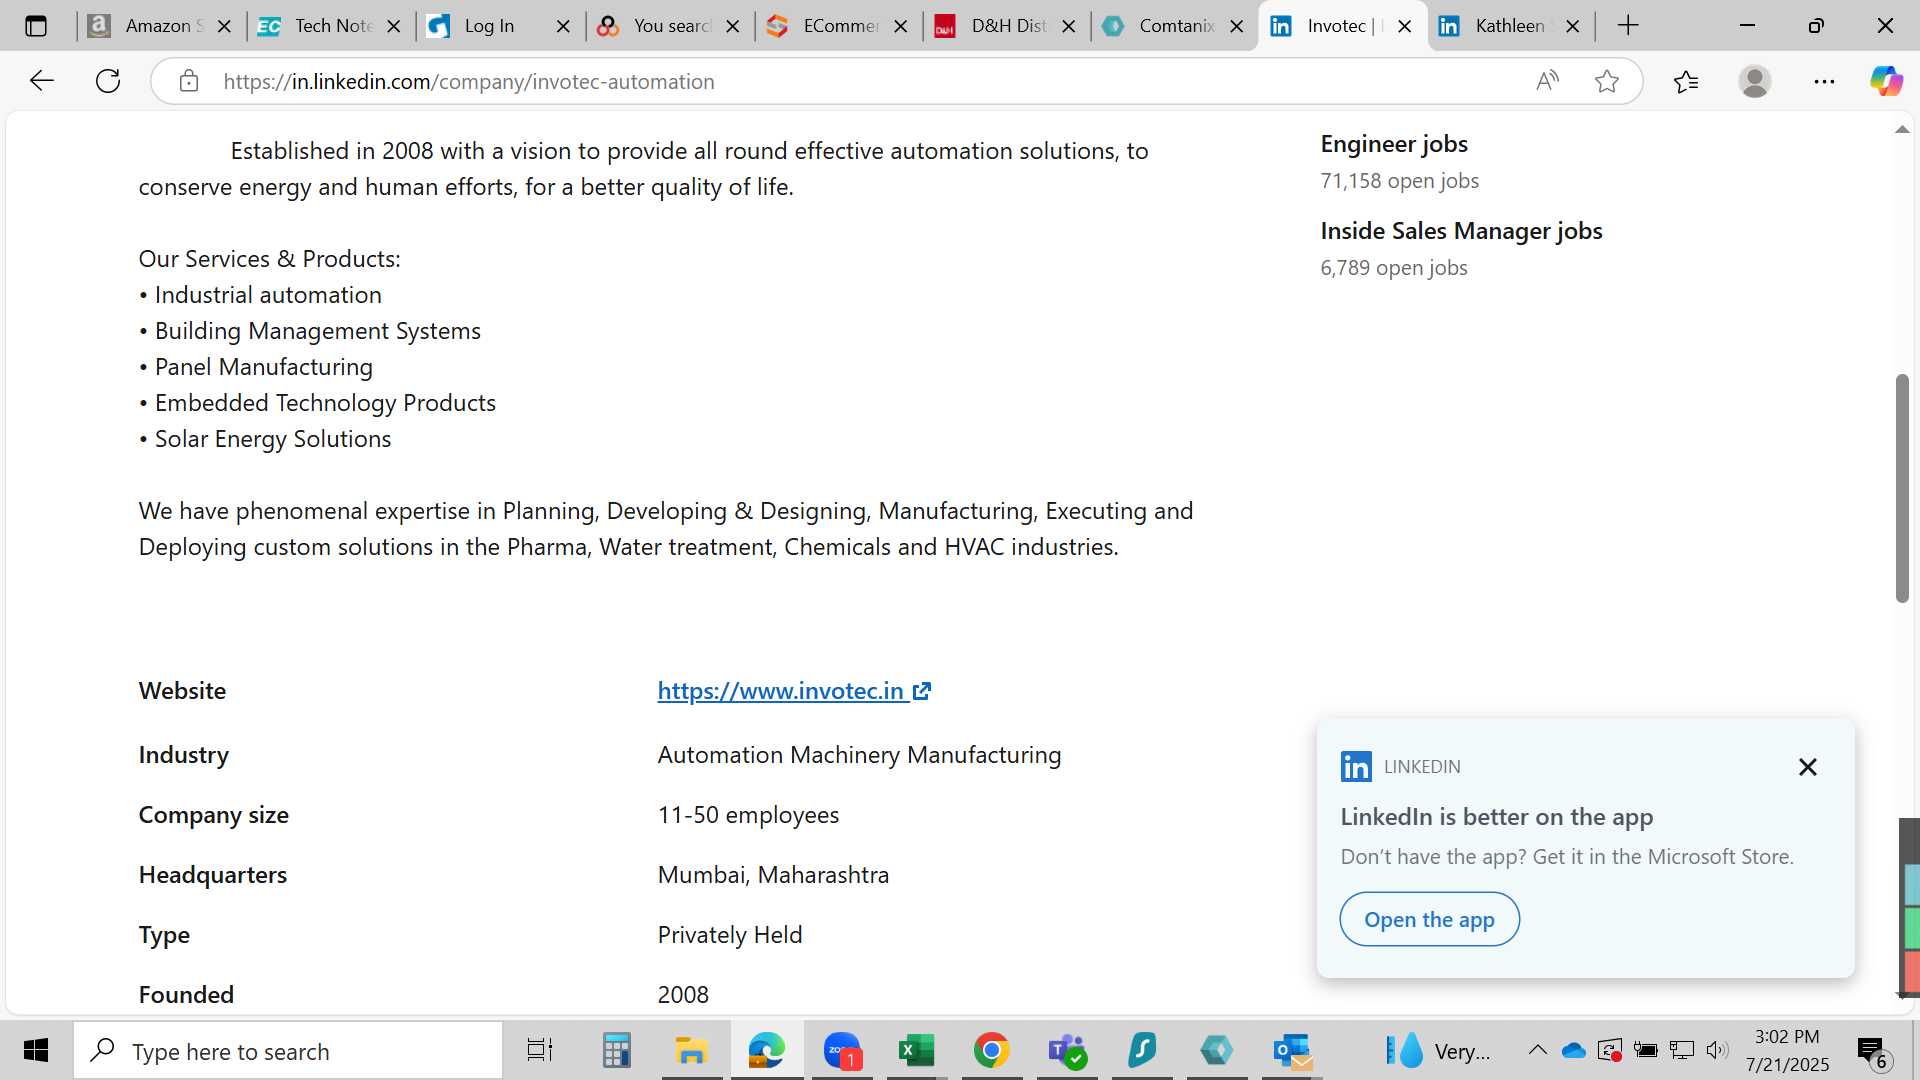This screenshot has width=1920, height=1080.
Task: Open Zoom from the taskbar
Action: 842,1050
